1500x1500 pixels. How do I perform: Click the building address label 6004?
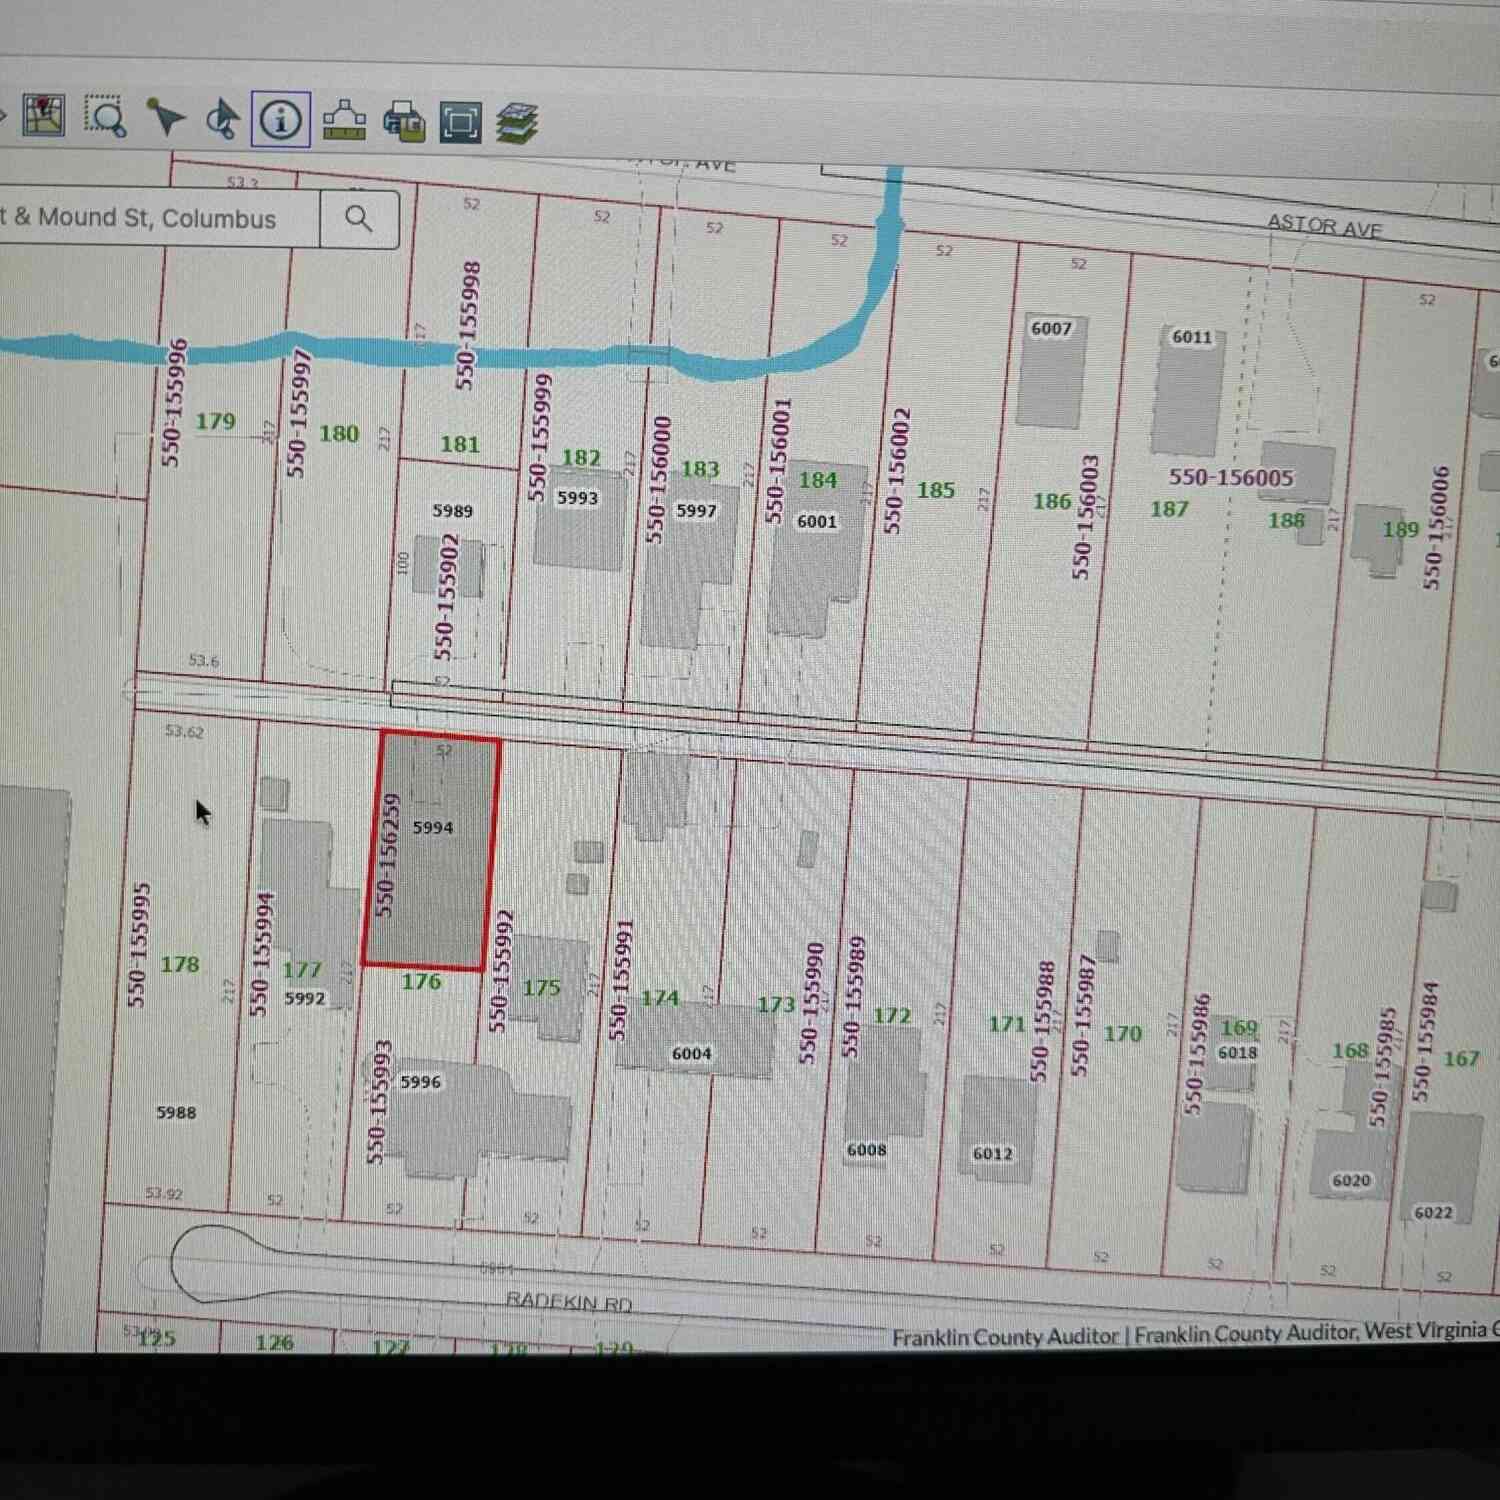click(x=691, y=1054)
